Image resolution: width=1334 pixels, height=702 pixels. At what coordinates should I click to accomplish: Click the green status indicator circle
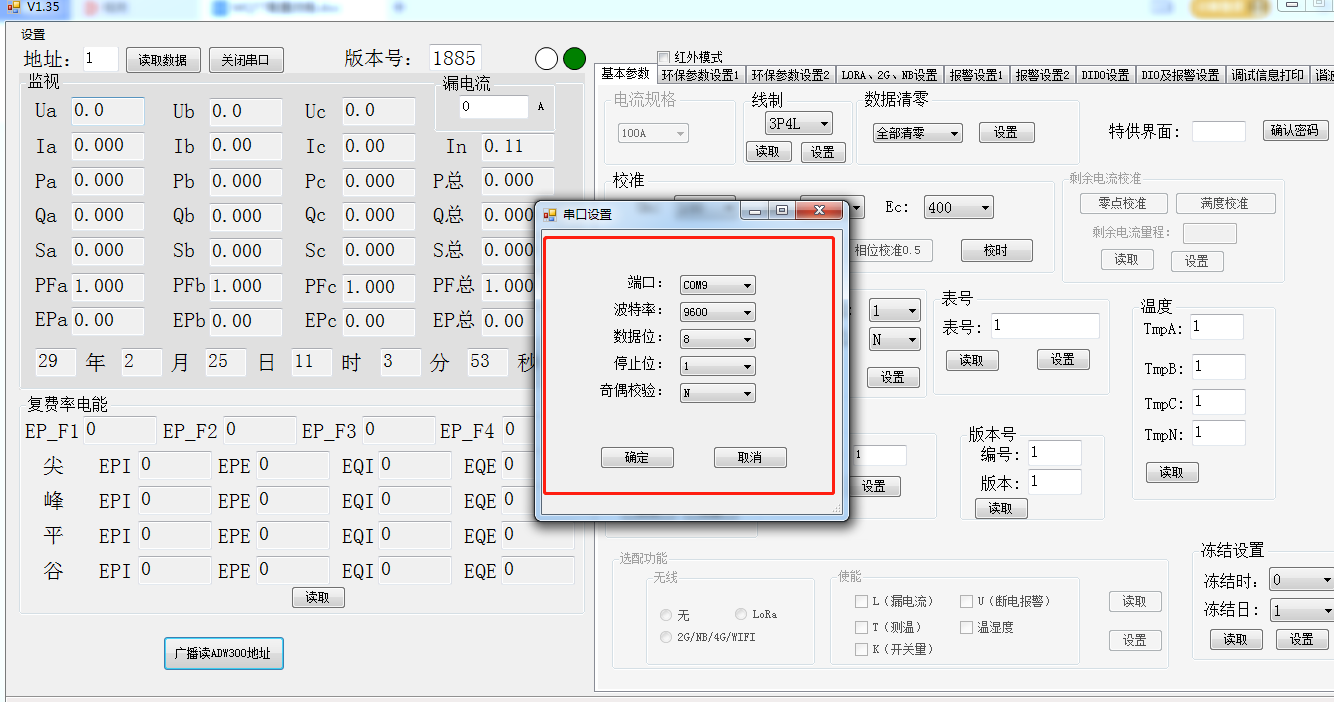[574, 58]
